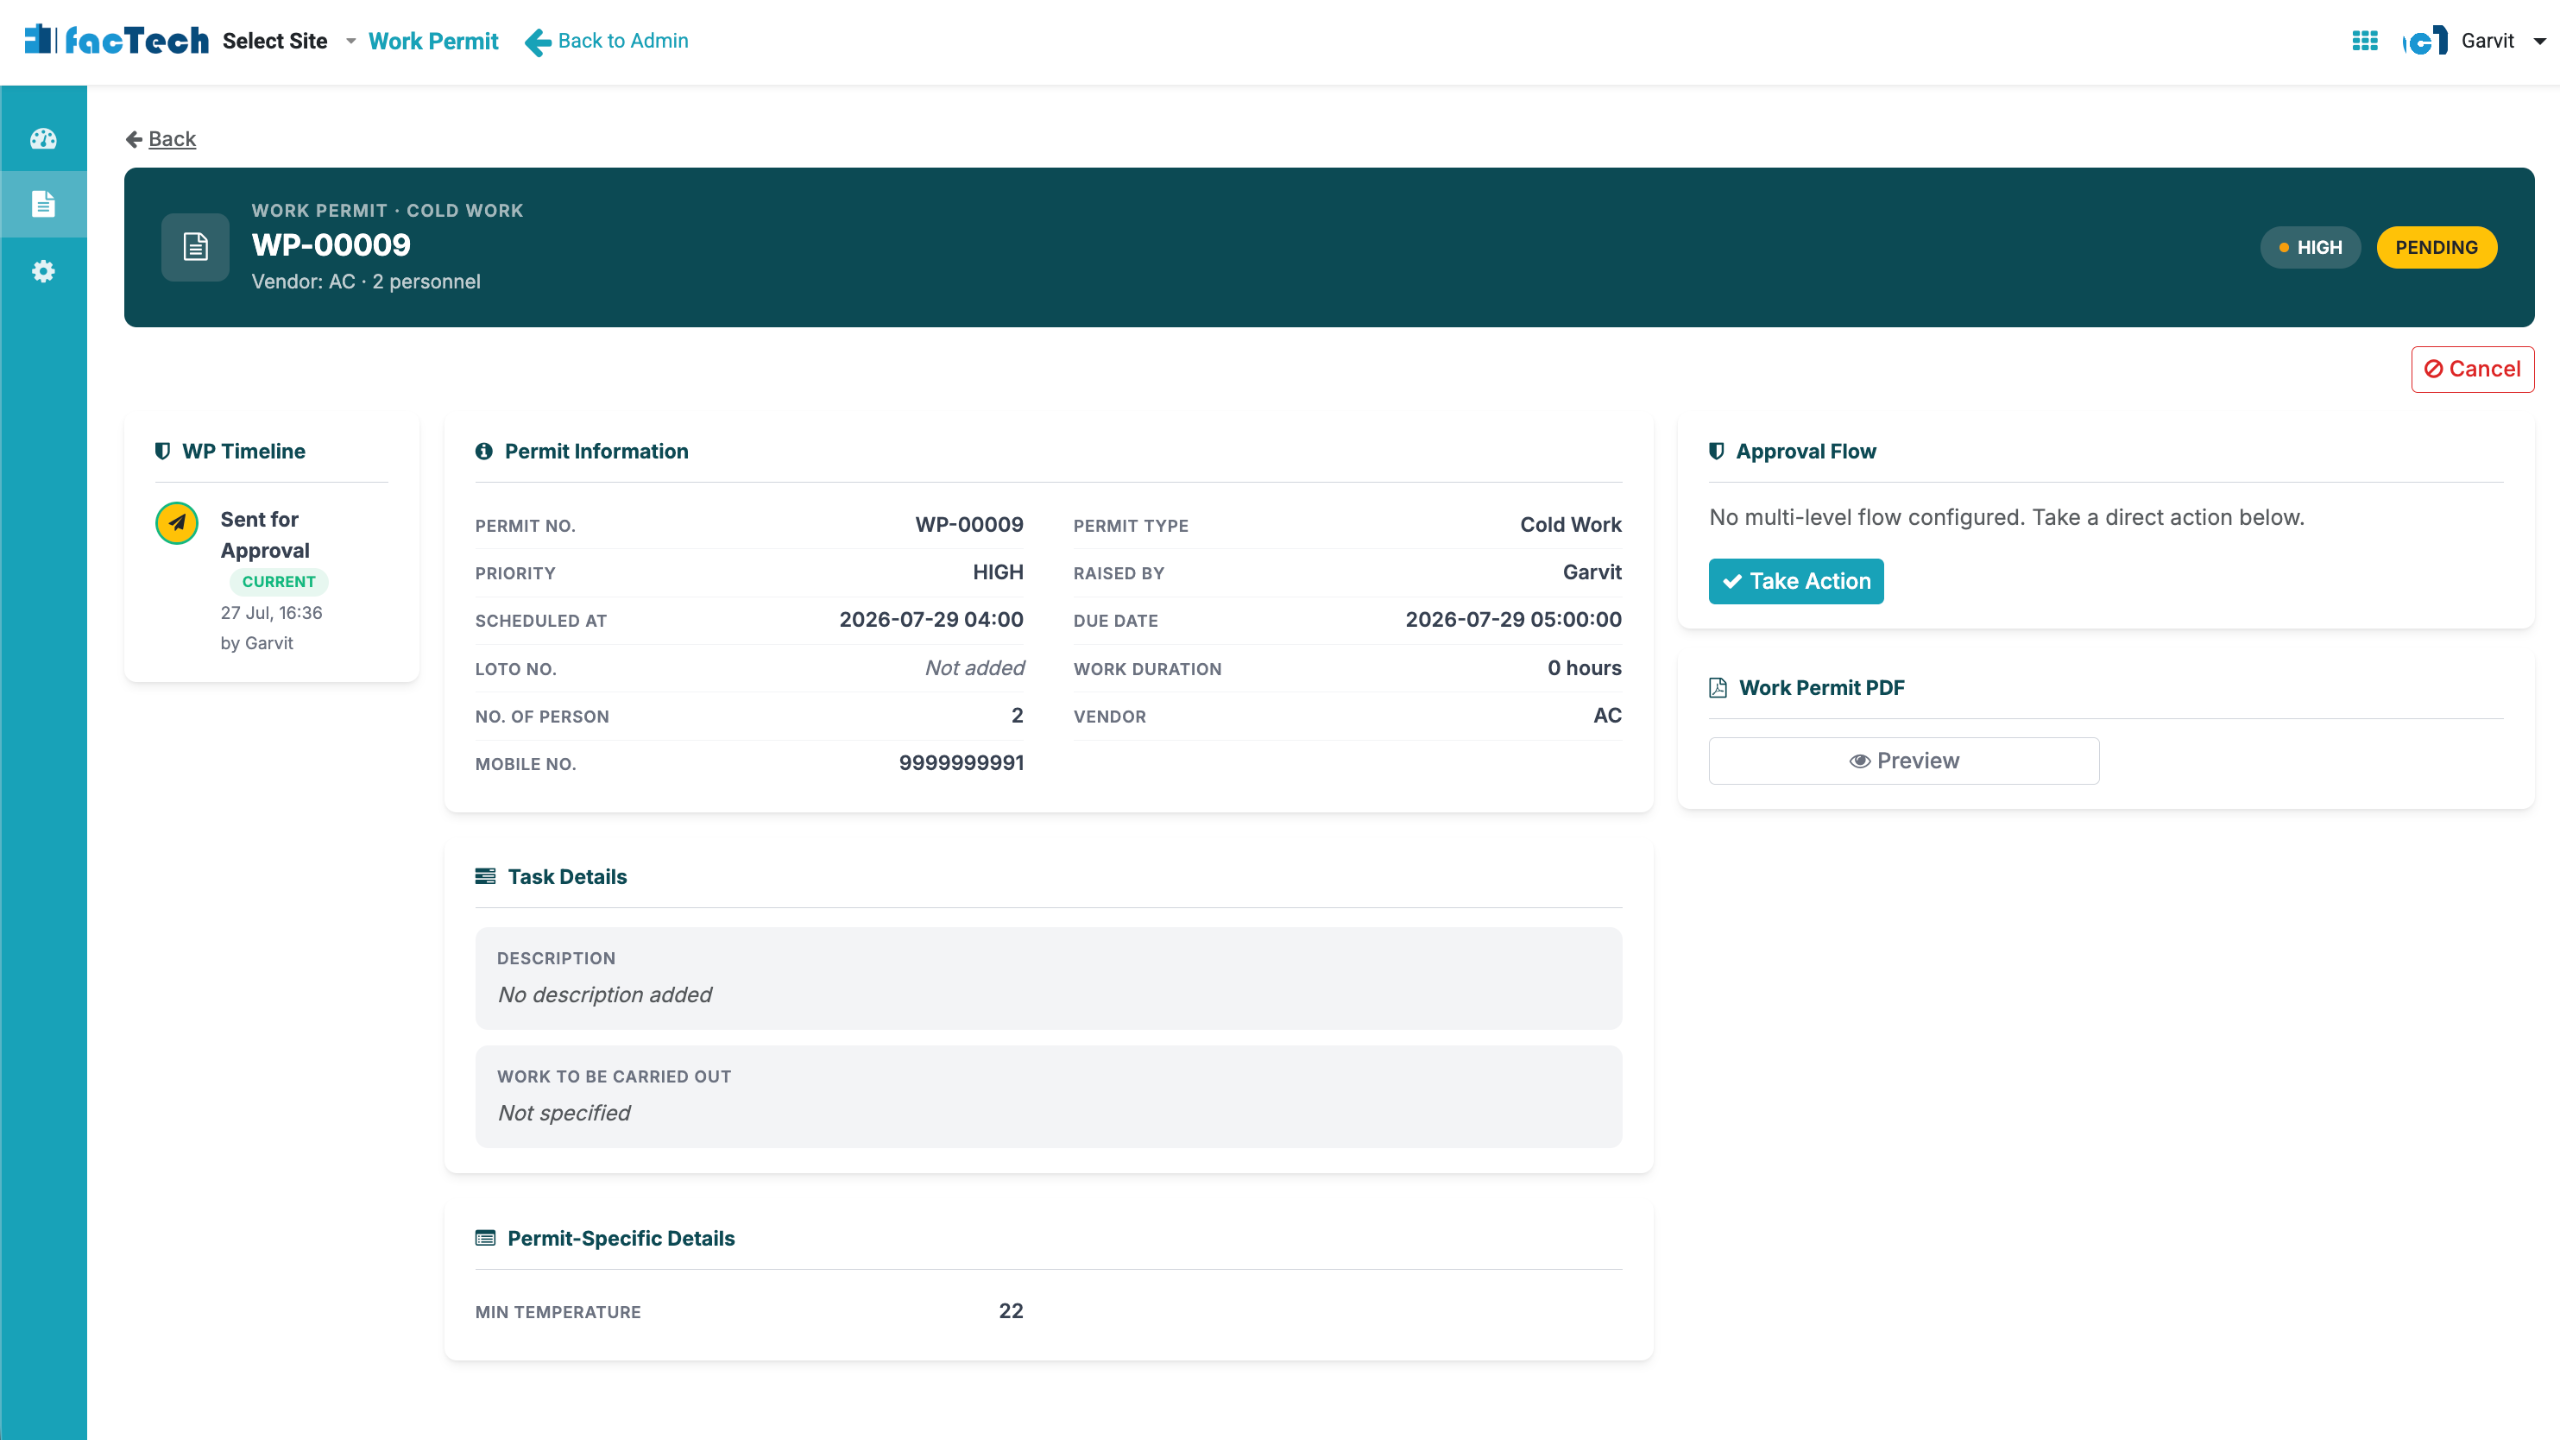
Task: Preview the Work Permit PDF
Action: (1904, 761)
